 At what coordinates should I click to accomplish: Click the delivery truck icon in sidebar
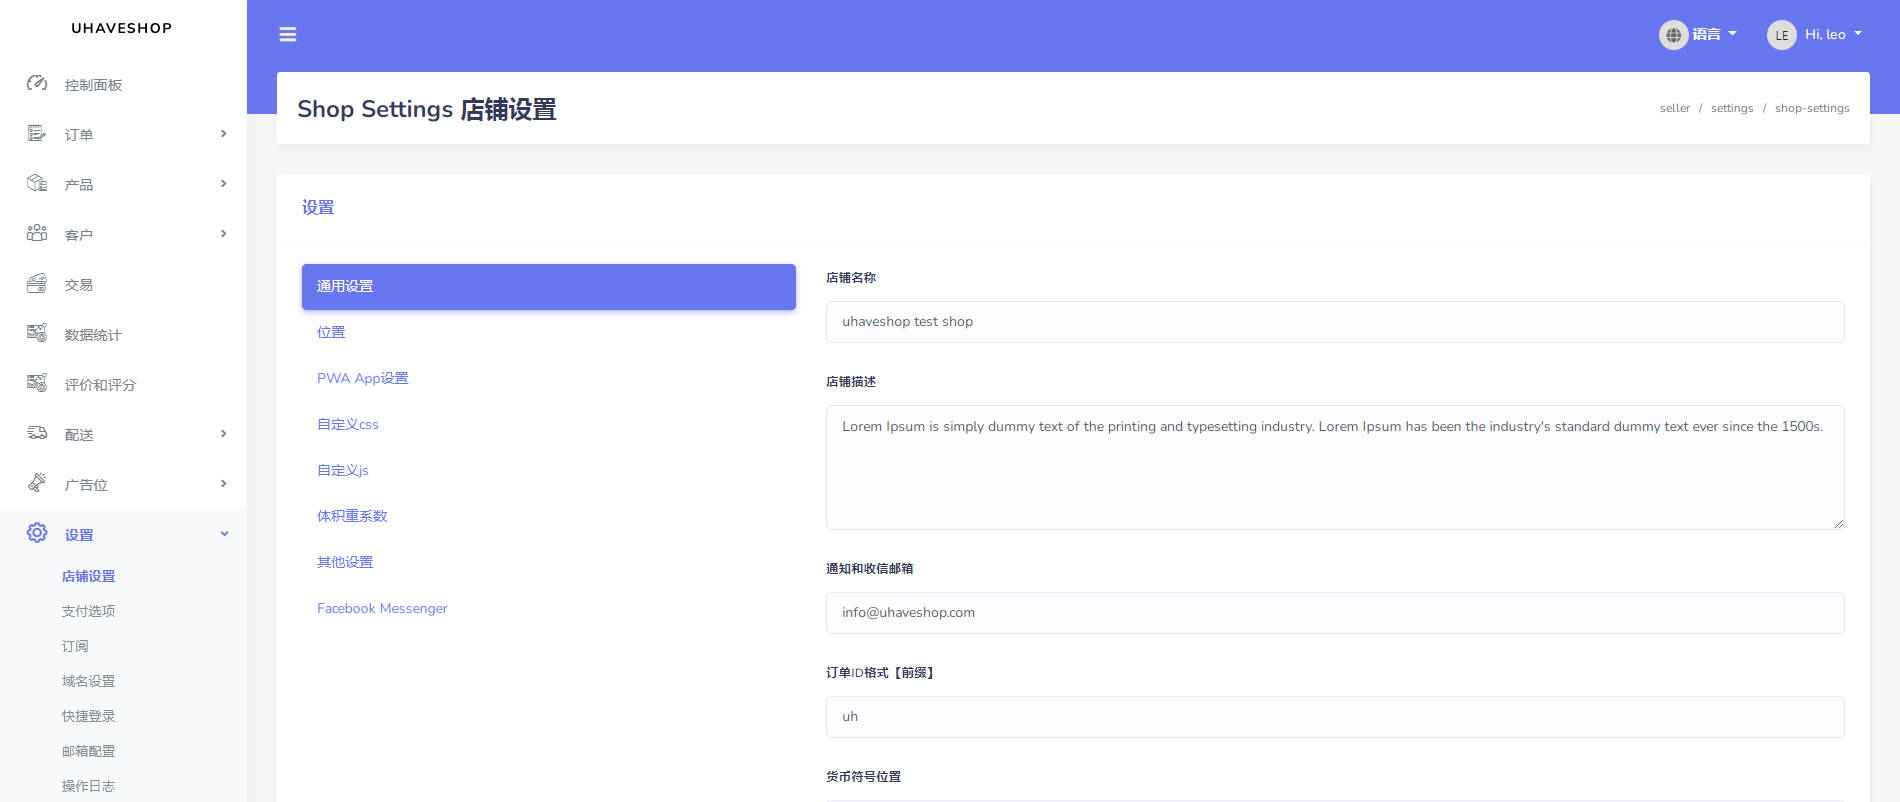(x=37, y=433)
